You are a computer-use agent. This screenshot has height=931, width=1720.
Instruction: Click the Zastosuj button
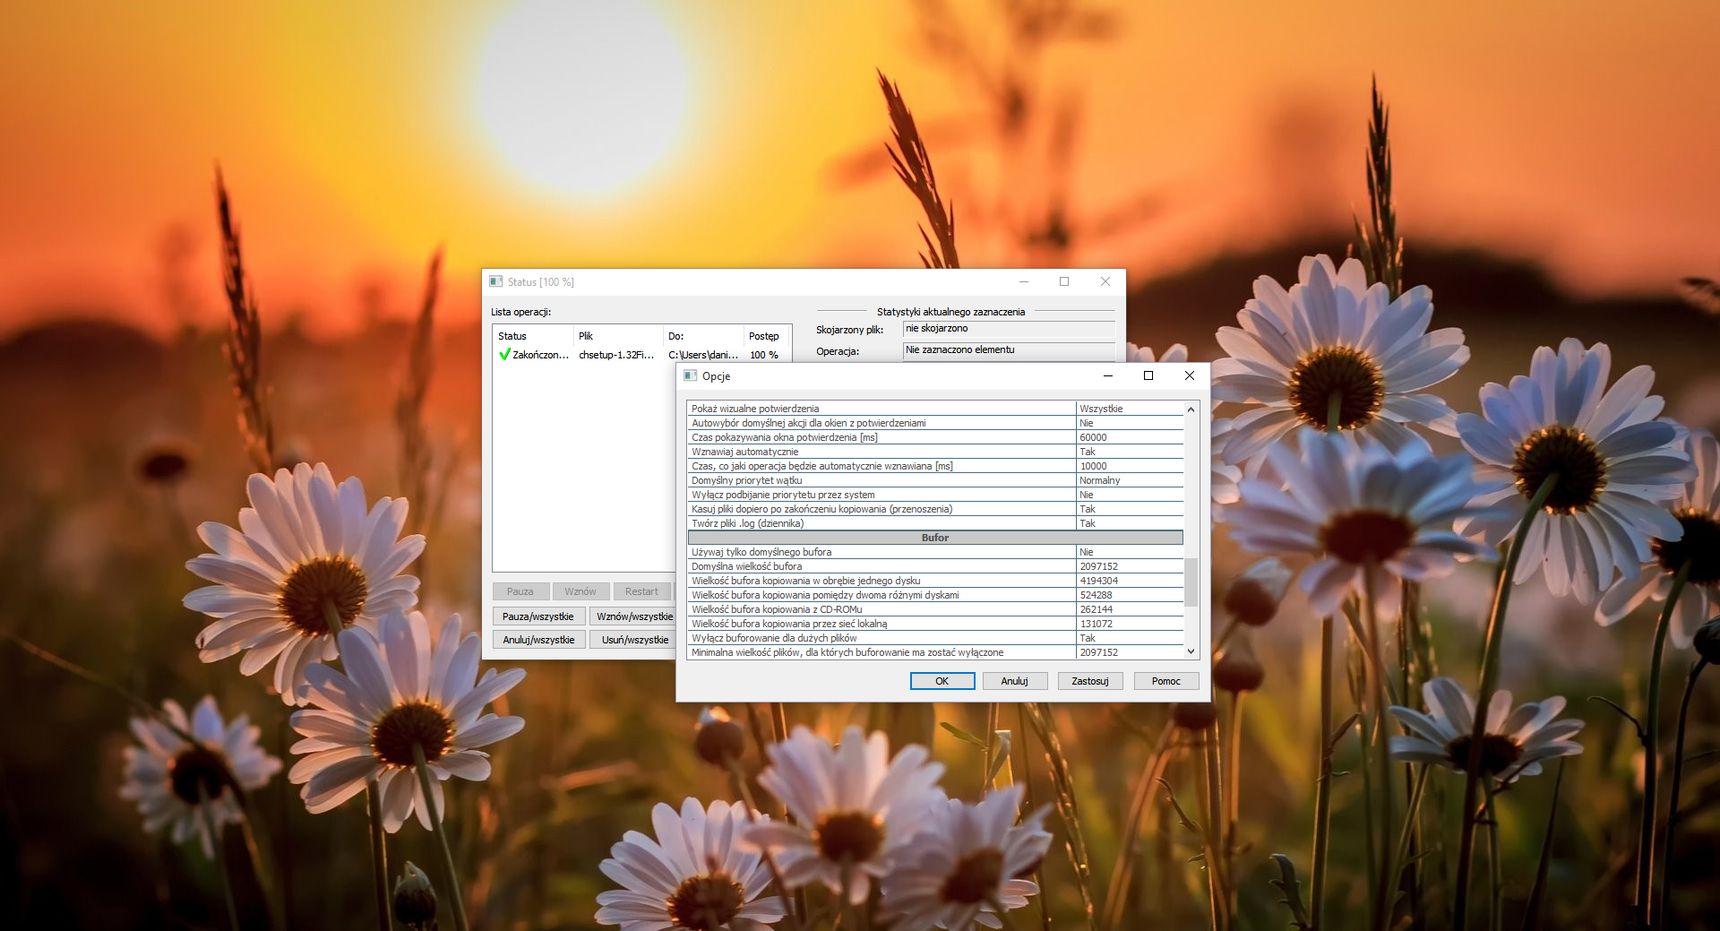[1090, 681]
